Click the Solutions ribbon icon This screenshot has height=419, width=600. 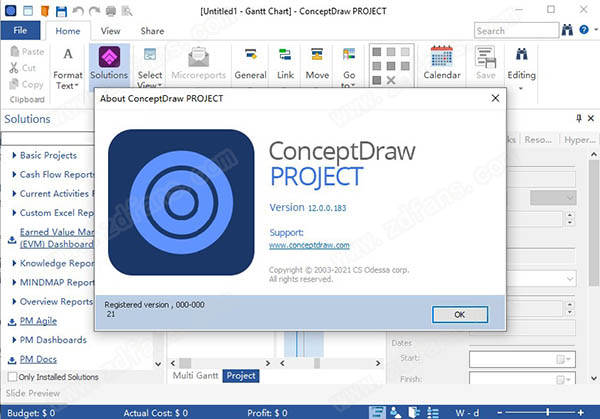coord(109,57)
